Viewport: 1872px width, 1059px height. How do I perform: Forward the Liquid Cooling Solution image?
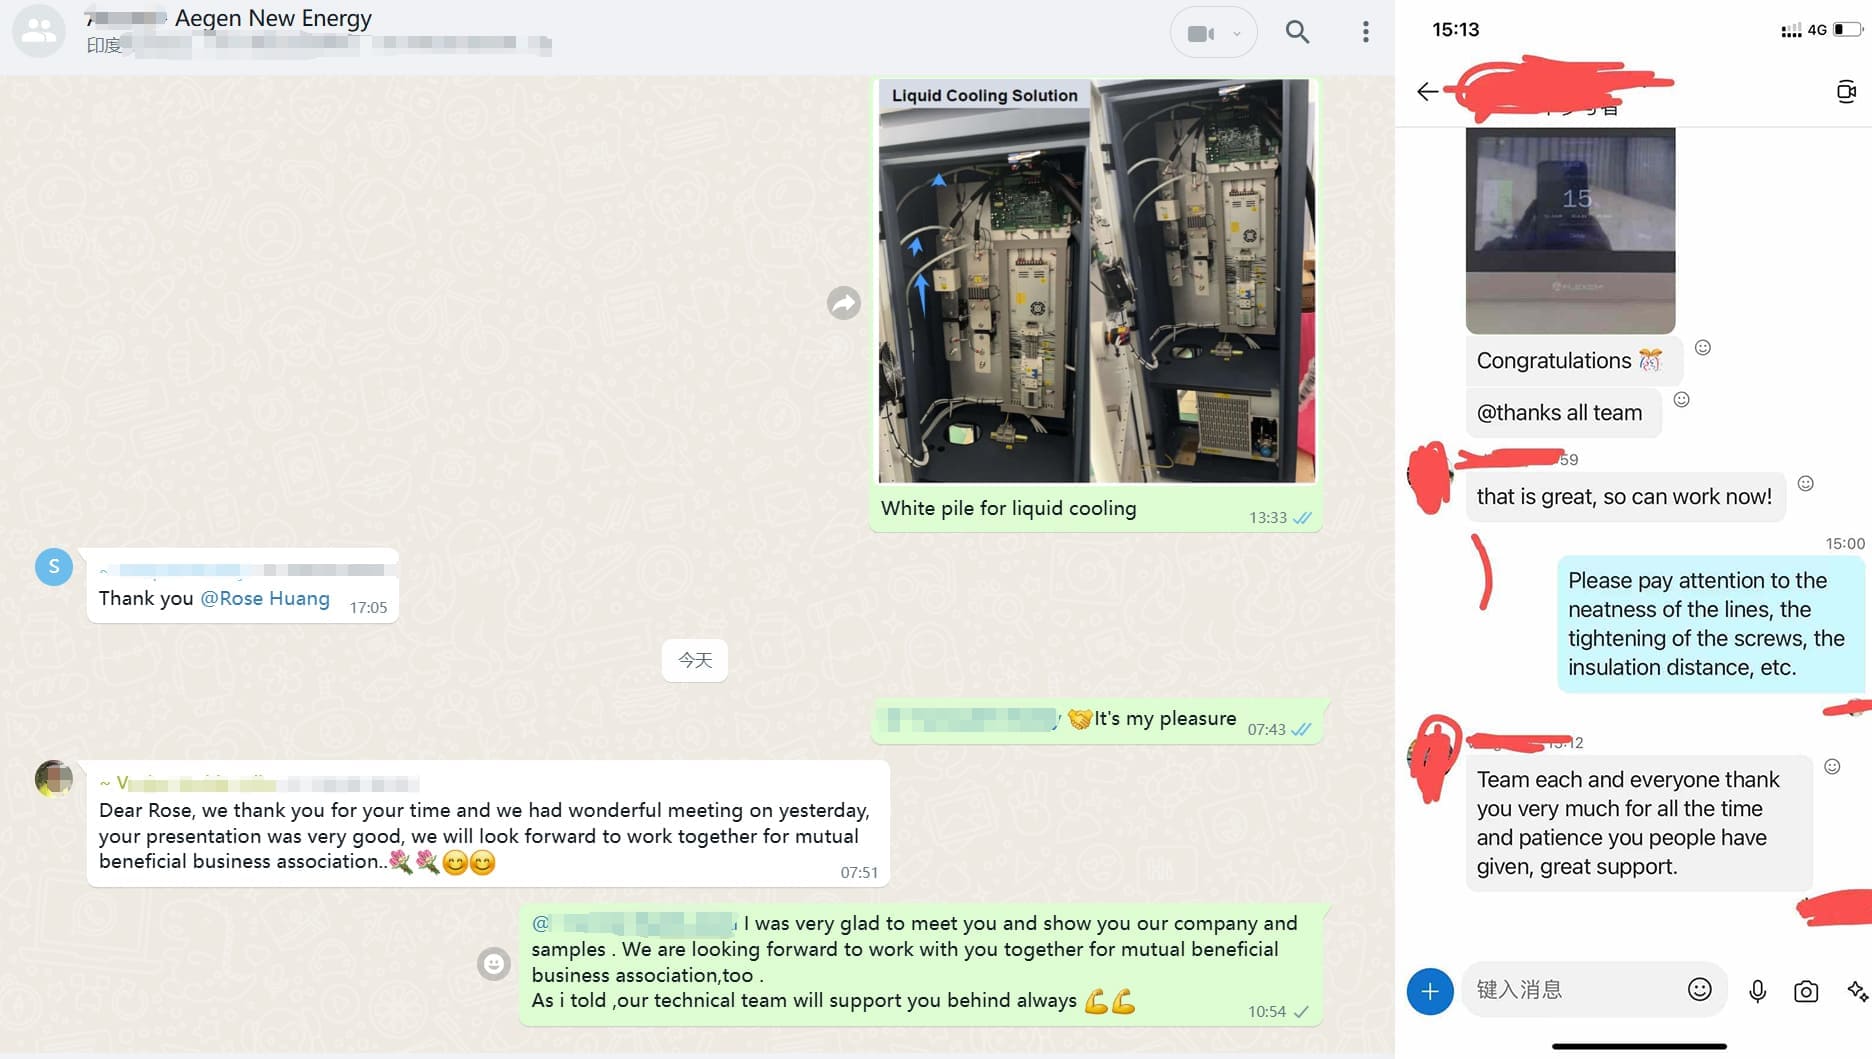844,303
